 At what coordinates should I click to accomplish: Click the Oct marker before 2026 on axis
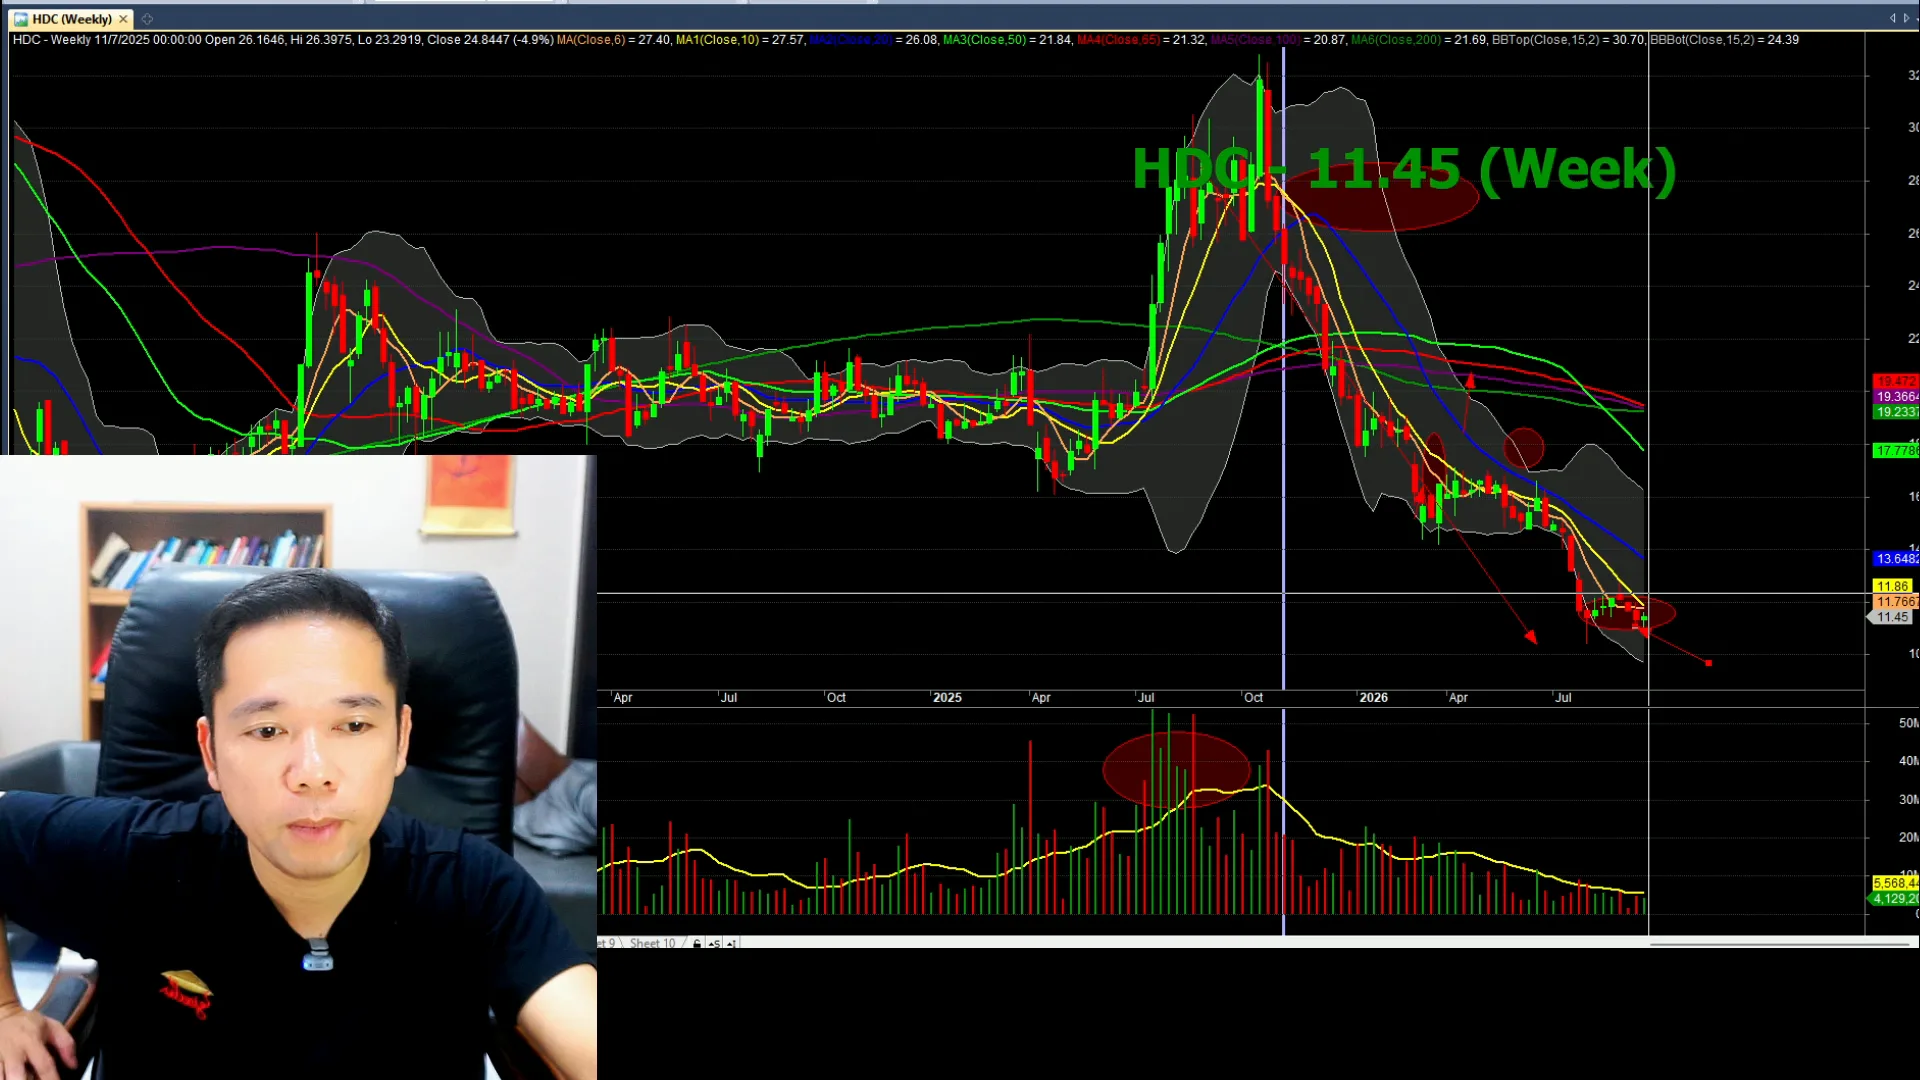1253,698
